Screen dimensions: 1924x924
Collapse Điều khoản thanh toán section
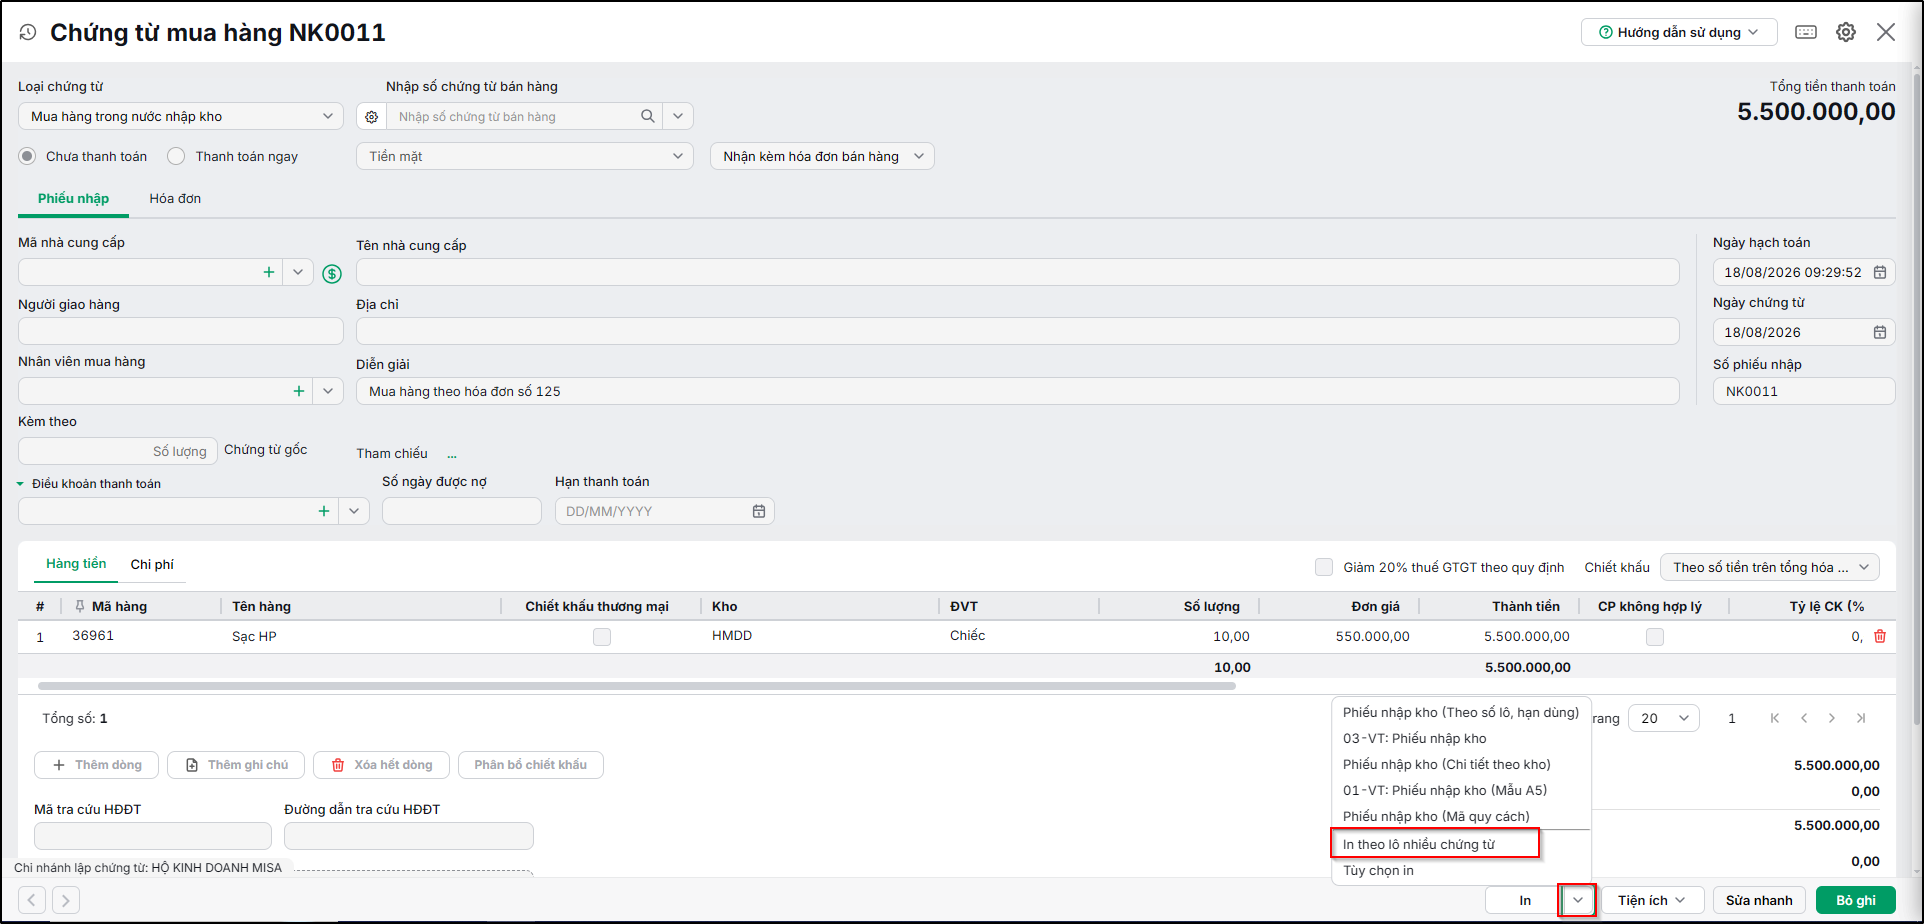(20, 484)
